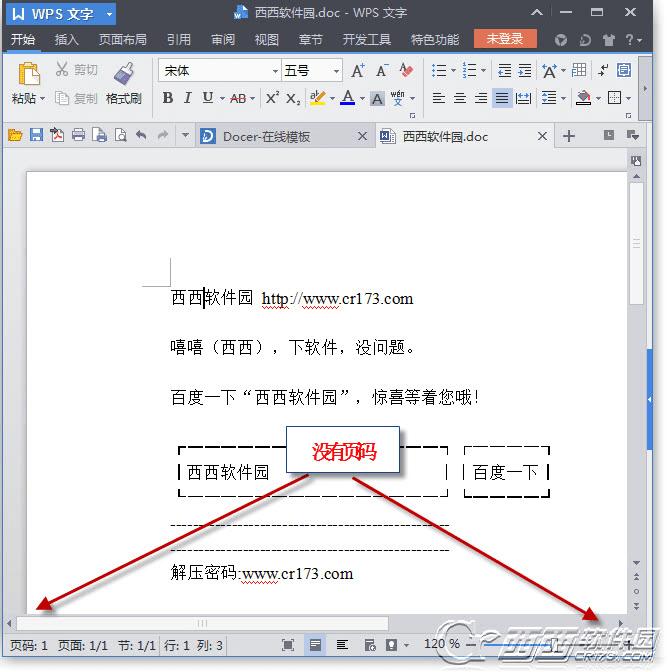Add new document tab with plus
The width and height of the screenshot is (668, 672).
pos(569,136)
